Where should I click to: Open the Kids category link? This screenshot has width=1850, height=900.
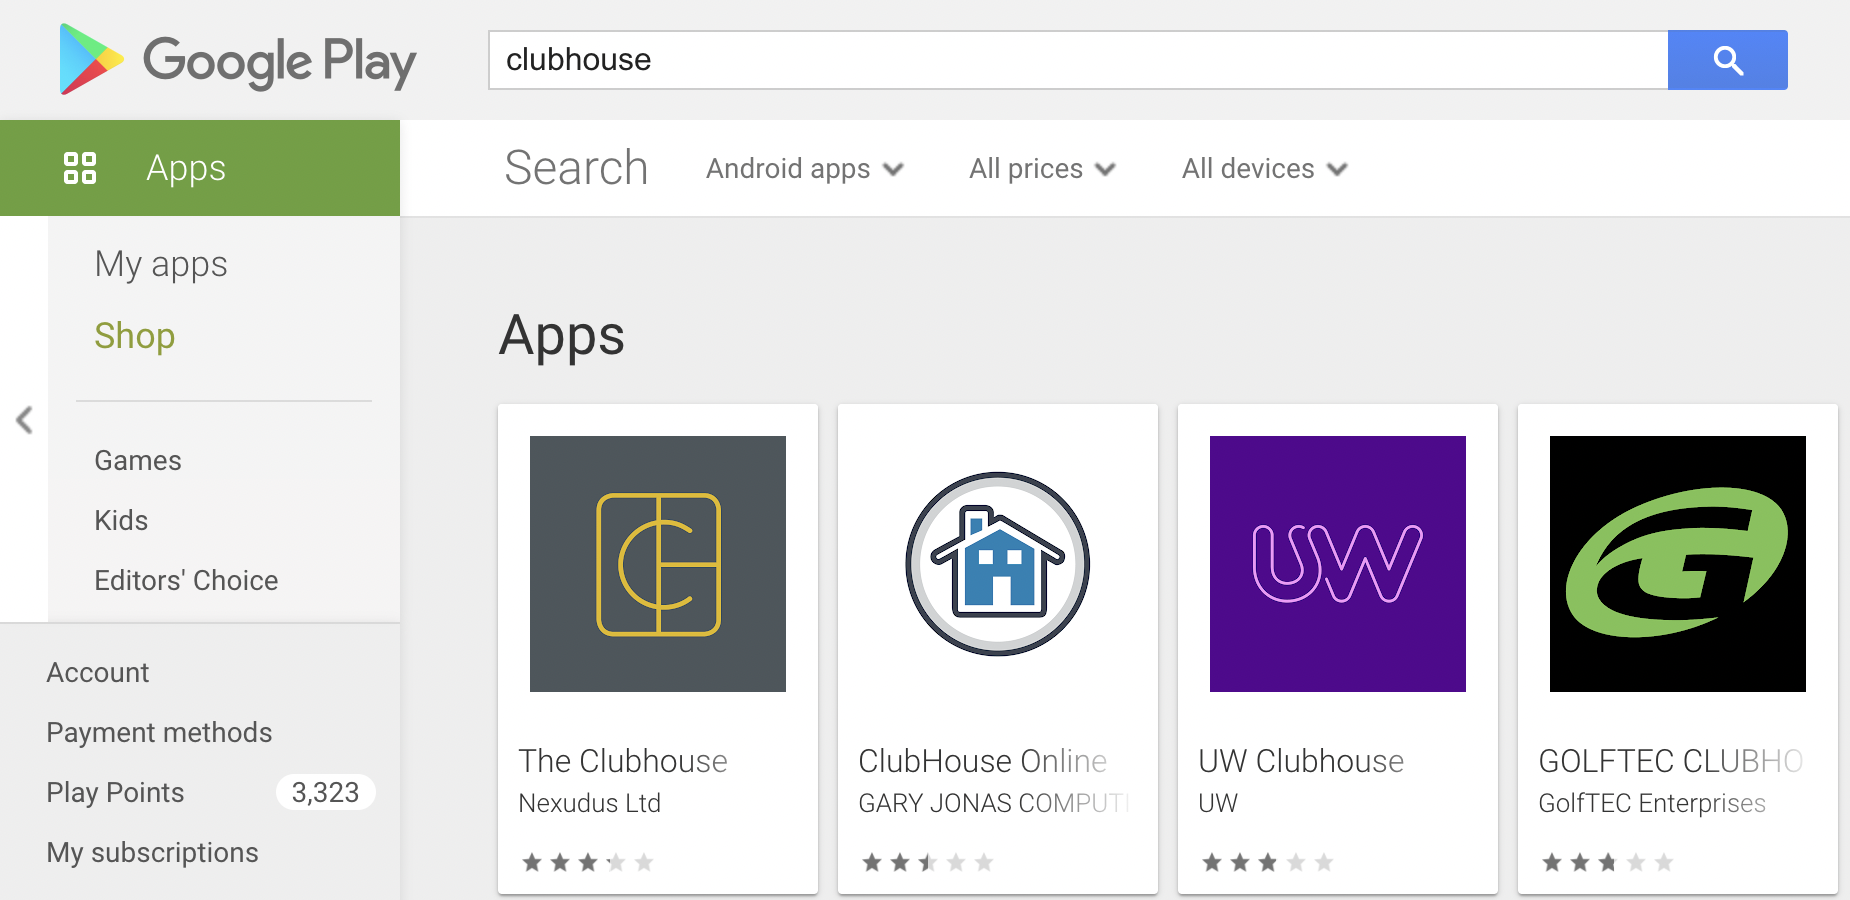(121, 520)
